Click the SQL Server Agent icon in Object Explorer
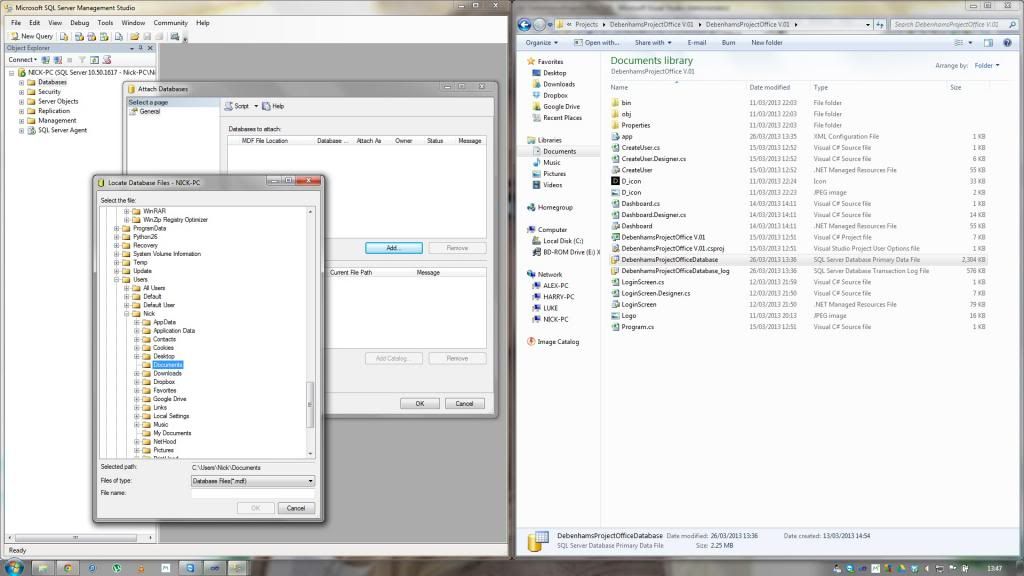The image size is (1024, 576). point(31,131)
